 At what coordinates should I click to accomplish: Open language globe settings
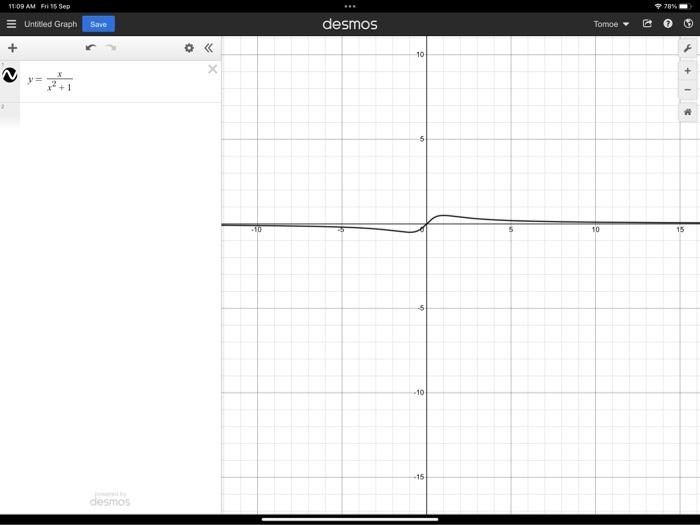point(688,24)
